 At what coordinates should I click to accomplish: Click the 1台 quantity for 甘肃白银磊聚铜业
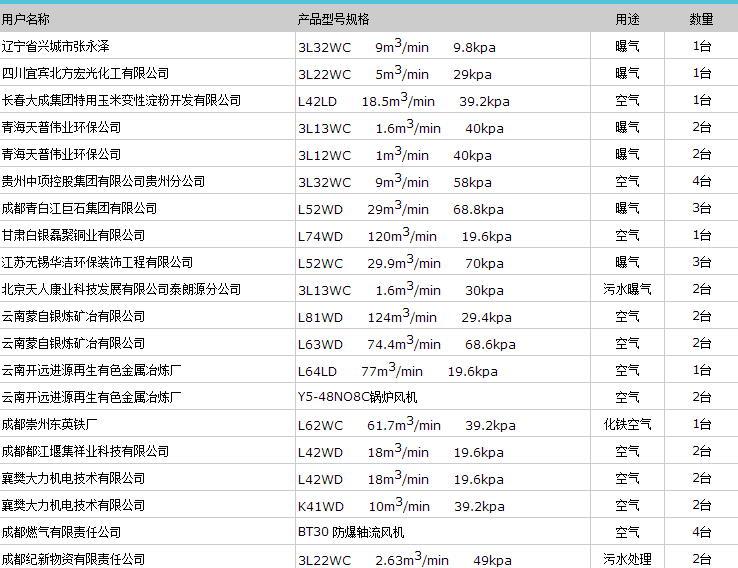tap(701, 235)
